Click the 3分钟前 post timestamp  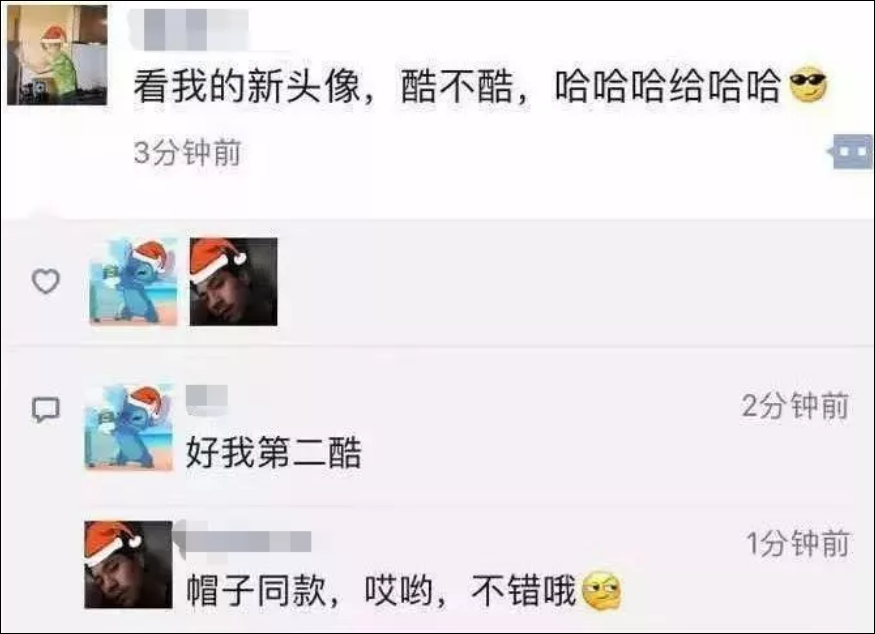[188, 152]
